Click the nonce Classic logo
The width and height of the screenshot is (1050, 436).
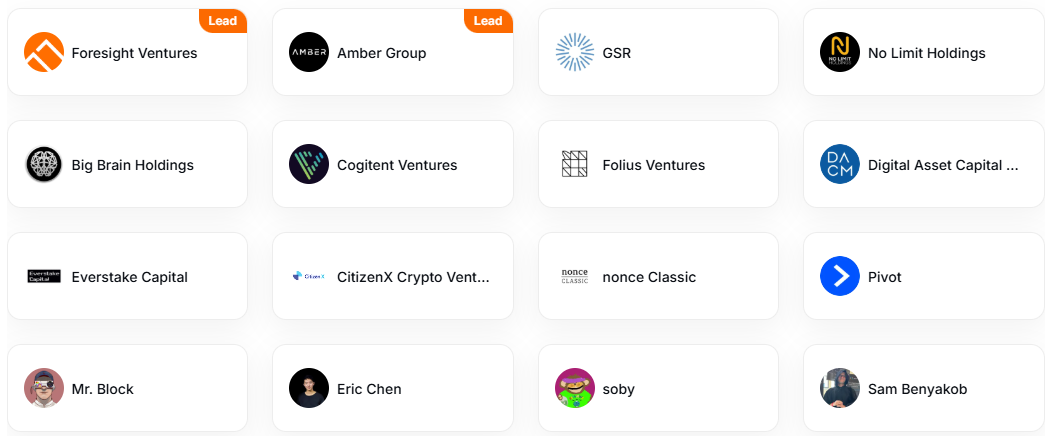click(x=575, y=276)
